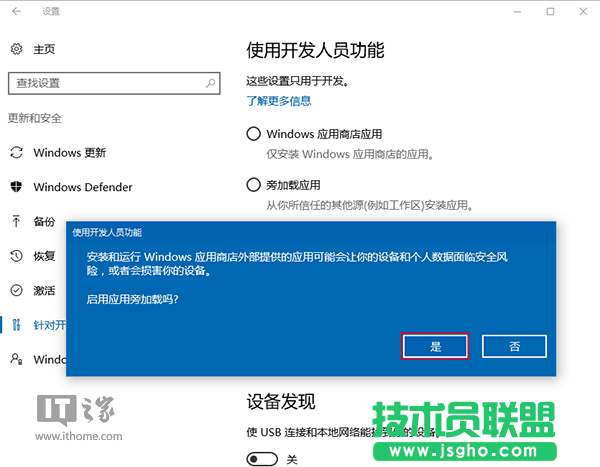Close the Settings window
600x467 pixels.
click(x=583, y=12)
